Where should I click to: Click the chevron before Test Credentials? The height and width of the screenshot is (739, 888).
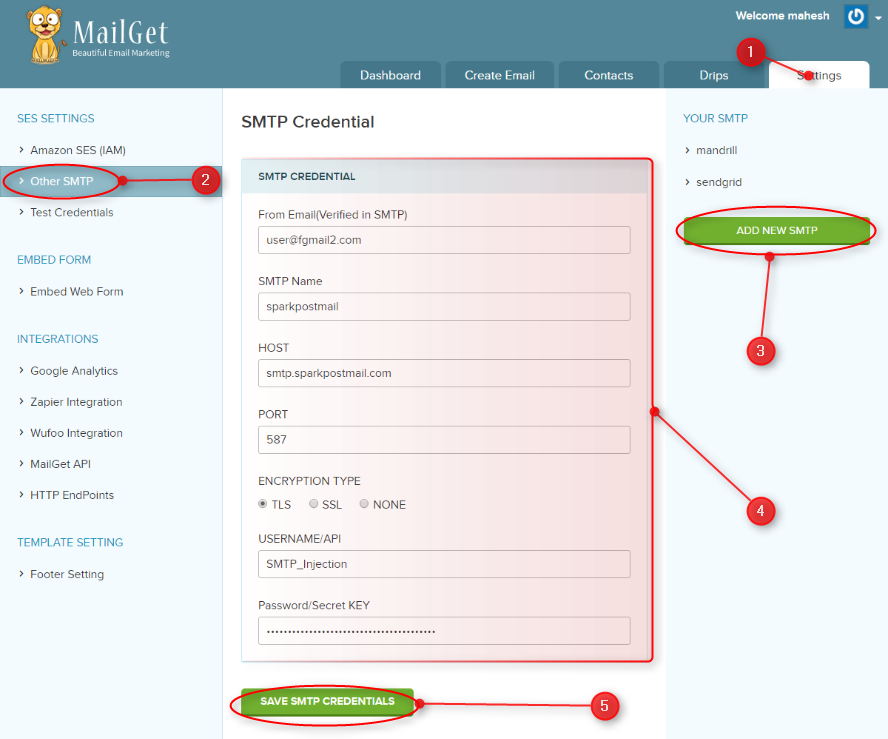[x=22, y=212]
